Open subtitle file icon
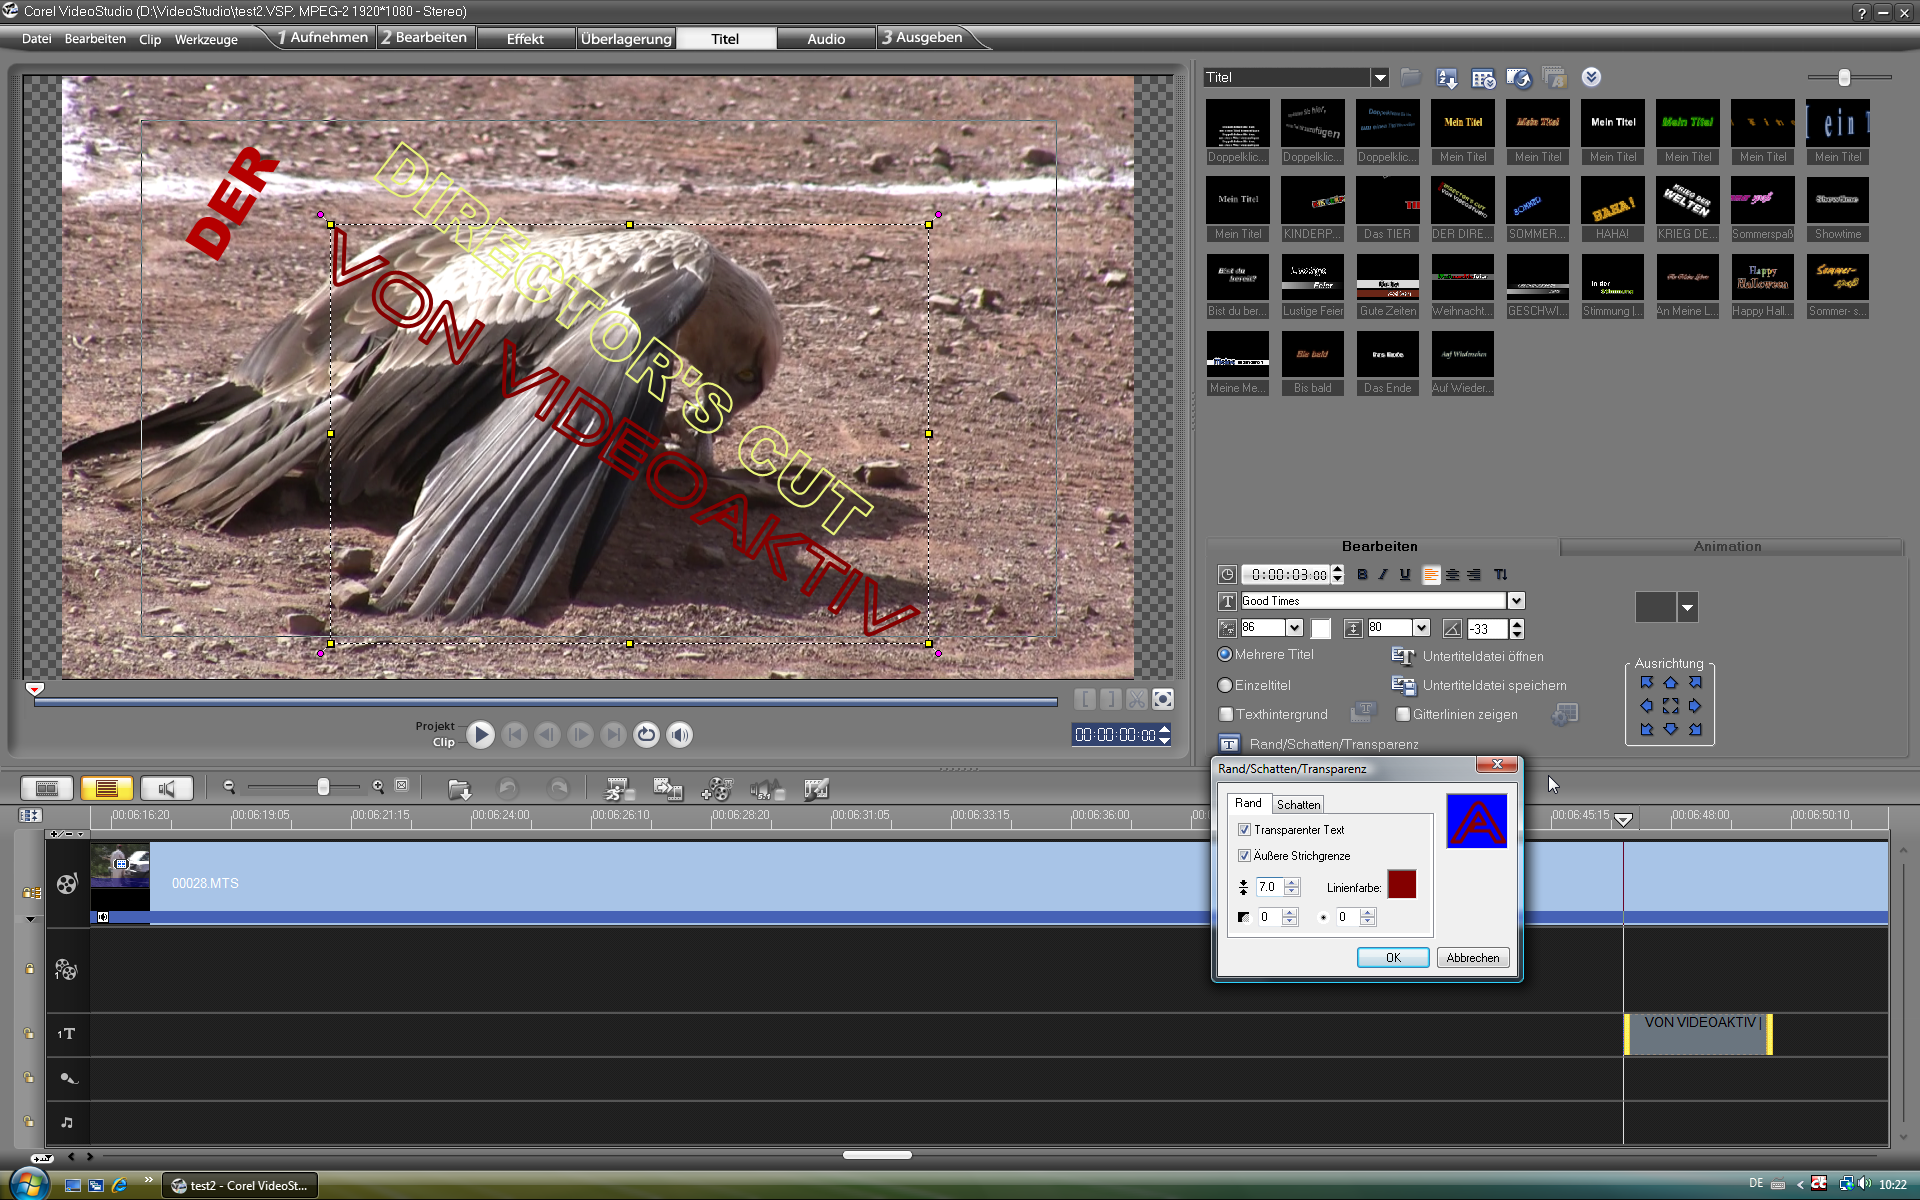Image resolution: width=1920 pixels, height=1200 pixels. click(1403, 656)
